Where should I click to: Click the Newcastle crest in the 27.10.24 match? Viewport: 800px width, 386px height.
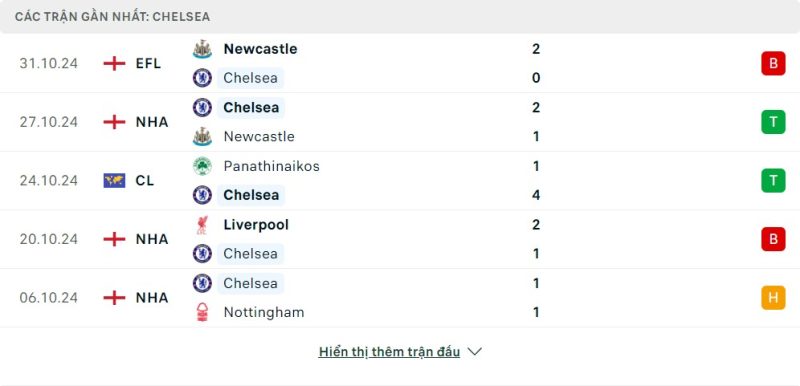202,136
